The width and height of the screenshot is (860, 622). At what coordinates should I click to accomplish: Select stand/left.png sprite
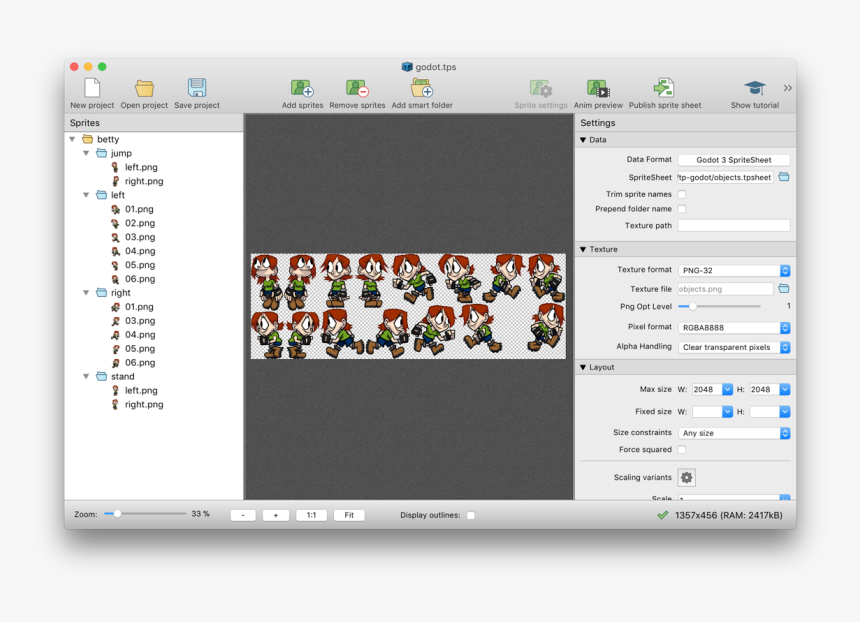pos(140,391)
